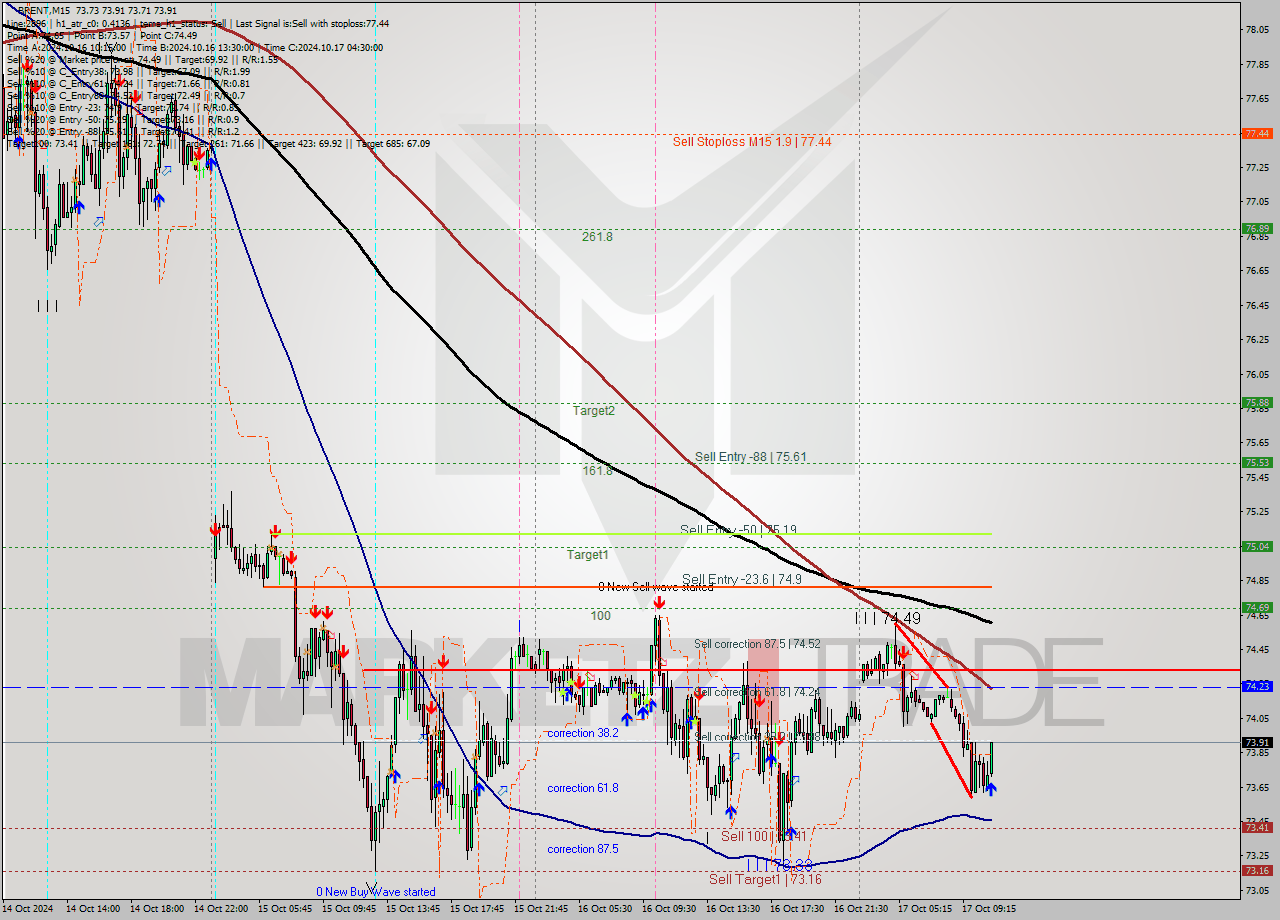Click the blue 'correction 87.5' label
The width and height of the screenshot is (1280, 920).
[583, 849]
